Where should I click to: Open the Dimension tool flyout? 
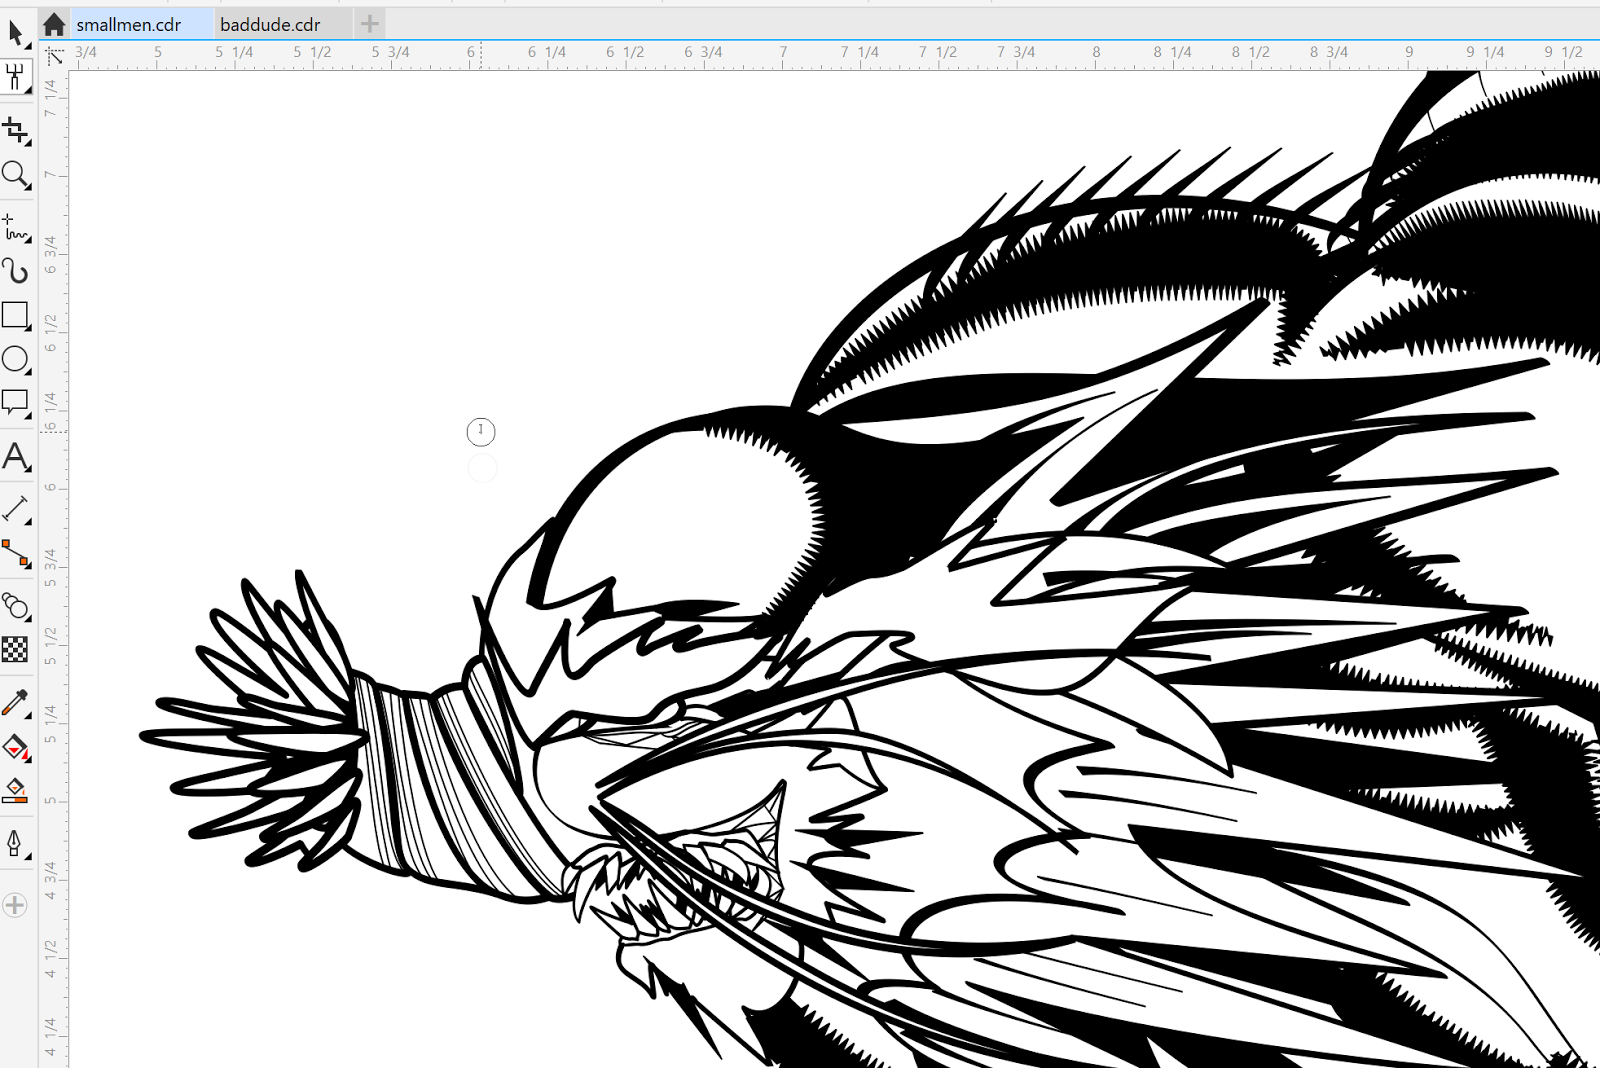tap(26, 520)
